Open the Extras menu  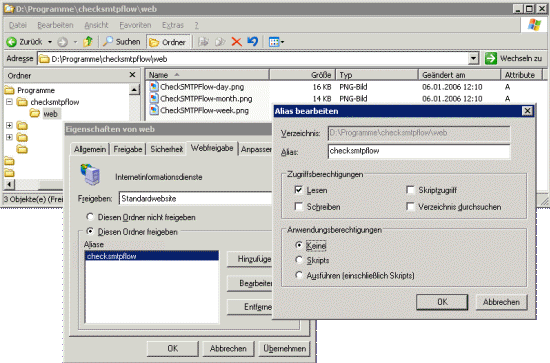(173, 25)
